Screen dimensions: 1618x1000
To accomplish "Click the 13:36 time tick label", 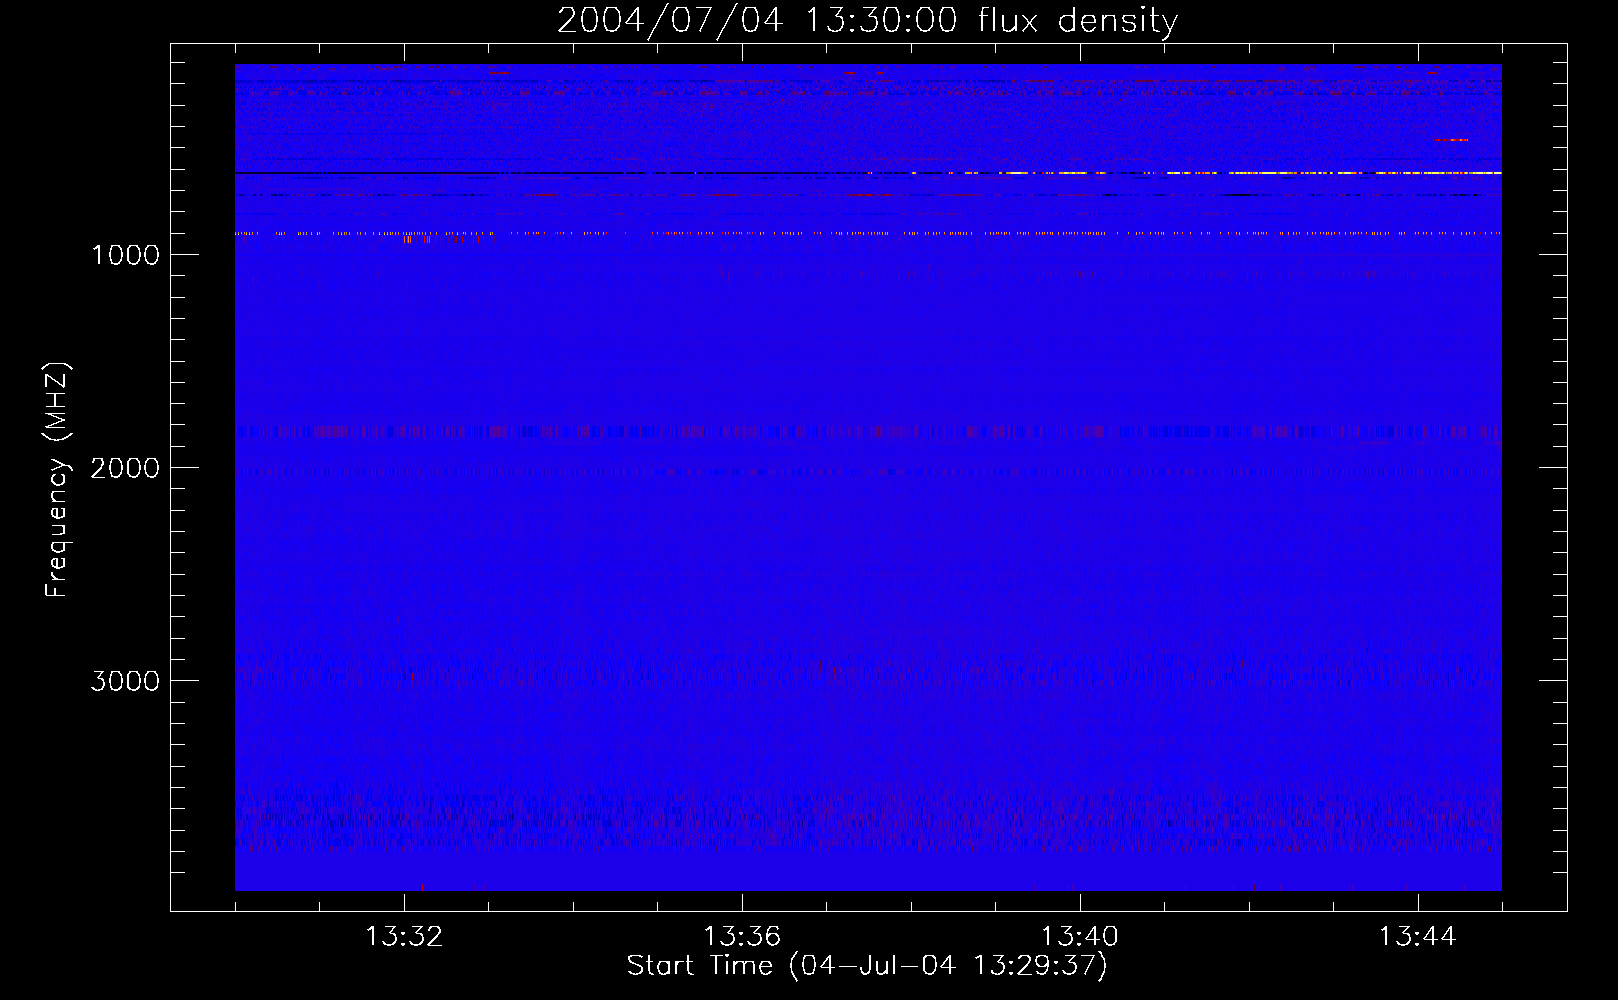I will coord(742,937).
